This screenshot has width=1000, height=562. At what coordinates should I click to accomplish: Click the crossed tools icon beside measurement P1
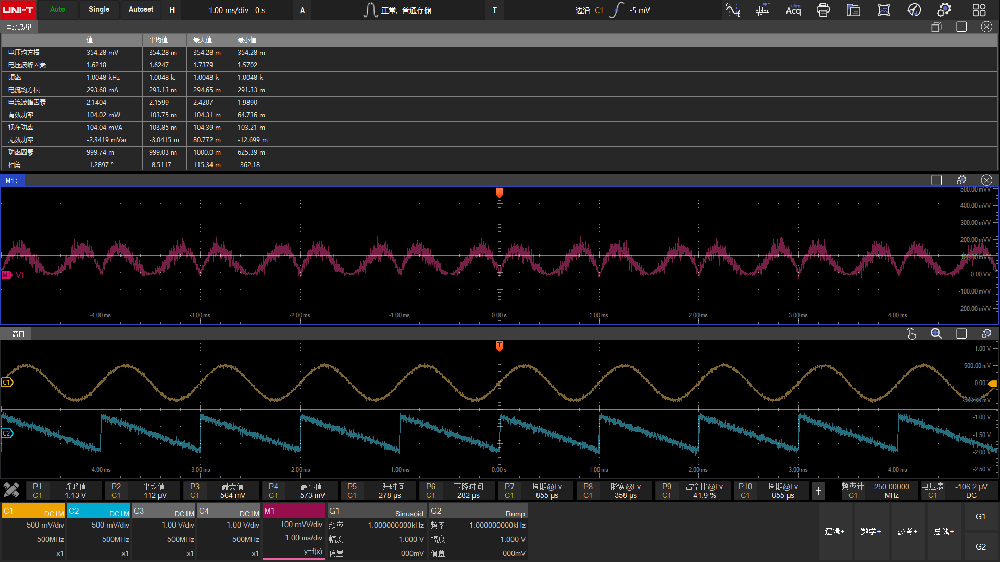[x=12, y=490]
